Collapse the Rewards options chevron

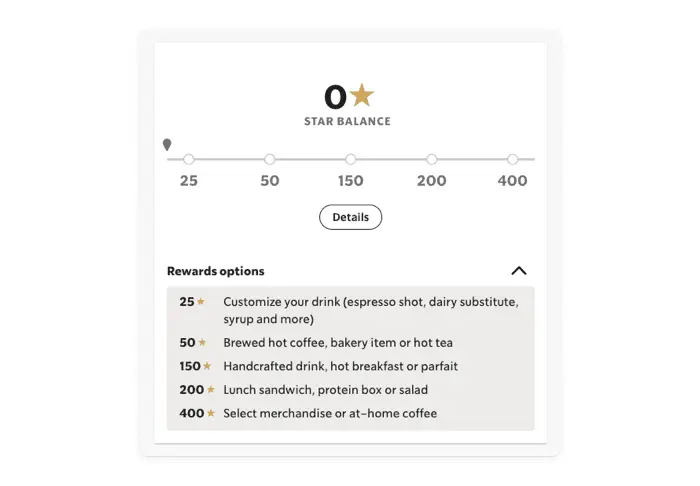pyautogui.click(x=518, y=271)
